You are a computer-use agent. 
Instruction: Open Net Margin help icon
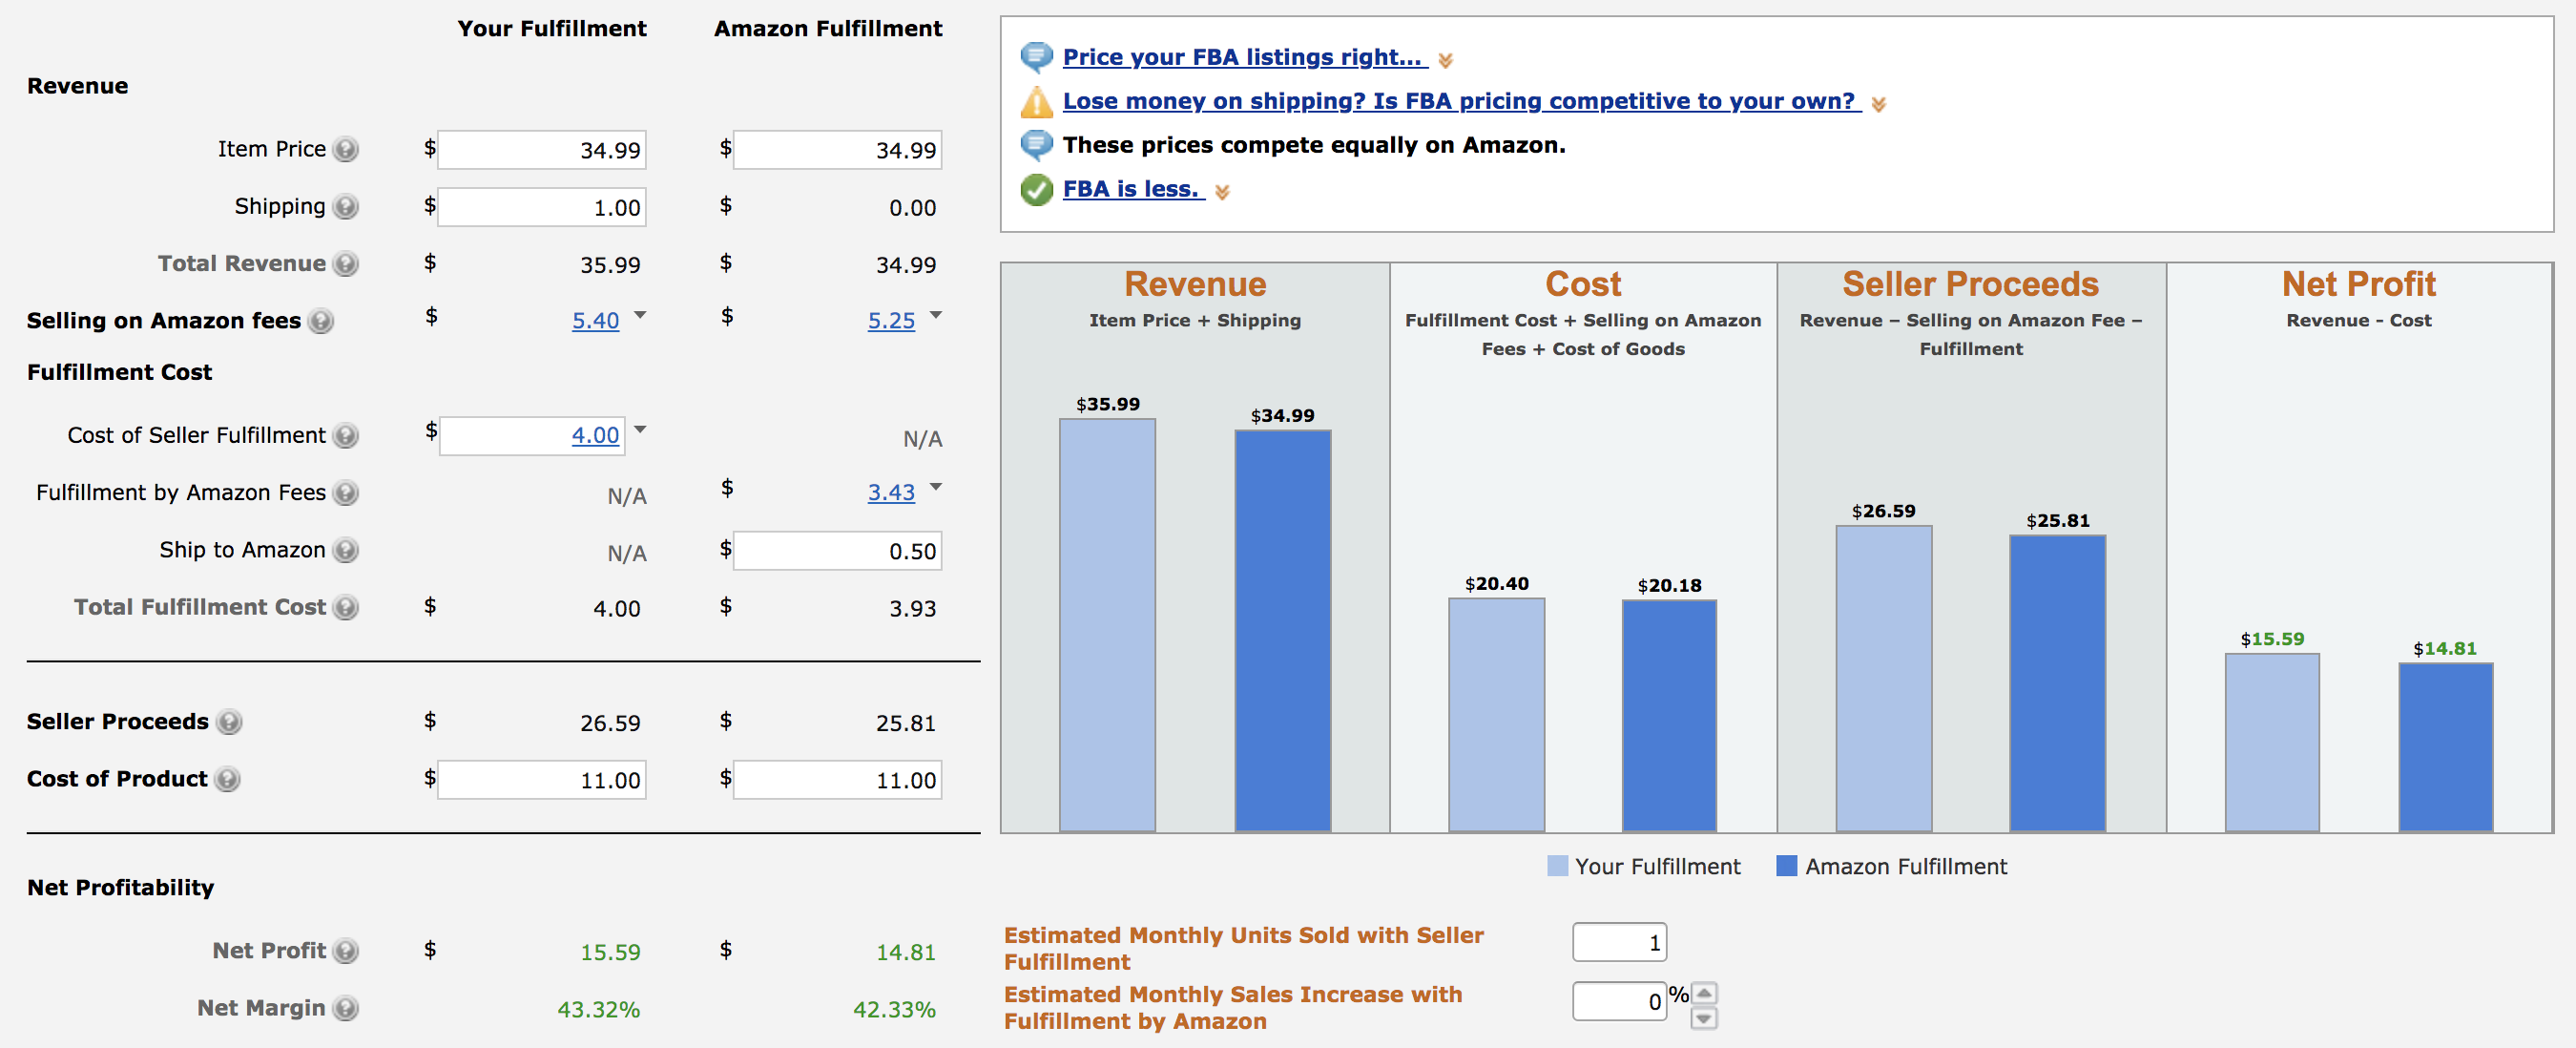point(345,1008)
